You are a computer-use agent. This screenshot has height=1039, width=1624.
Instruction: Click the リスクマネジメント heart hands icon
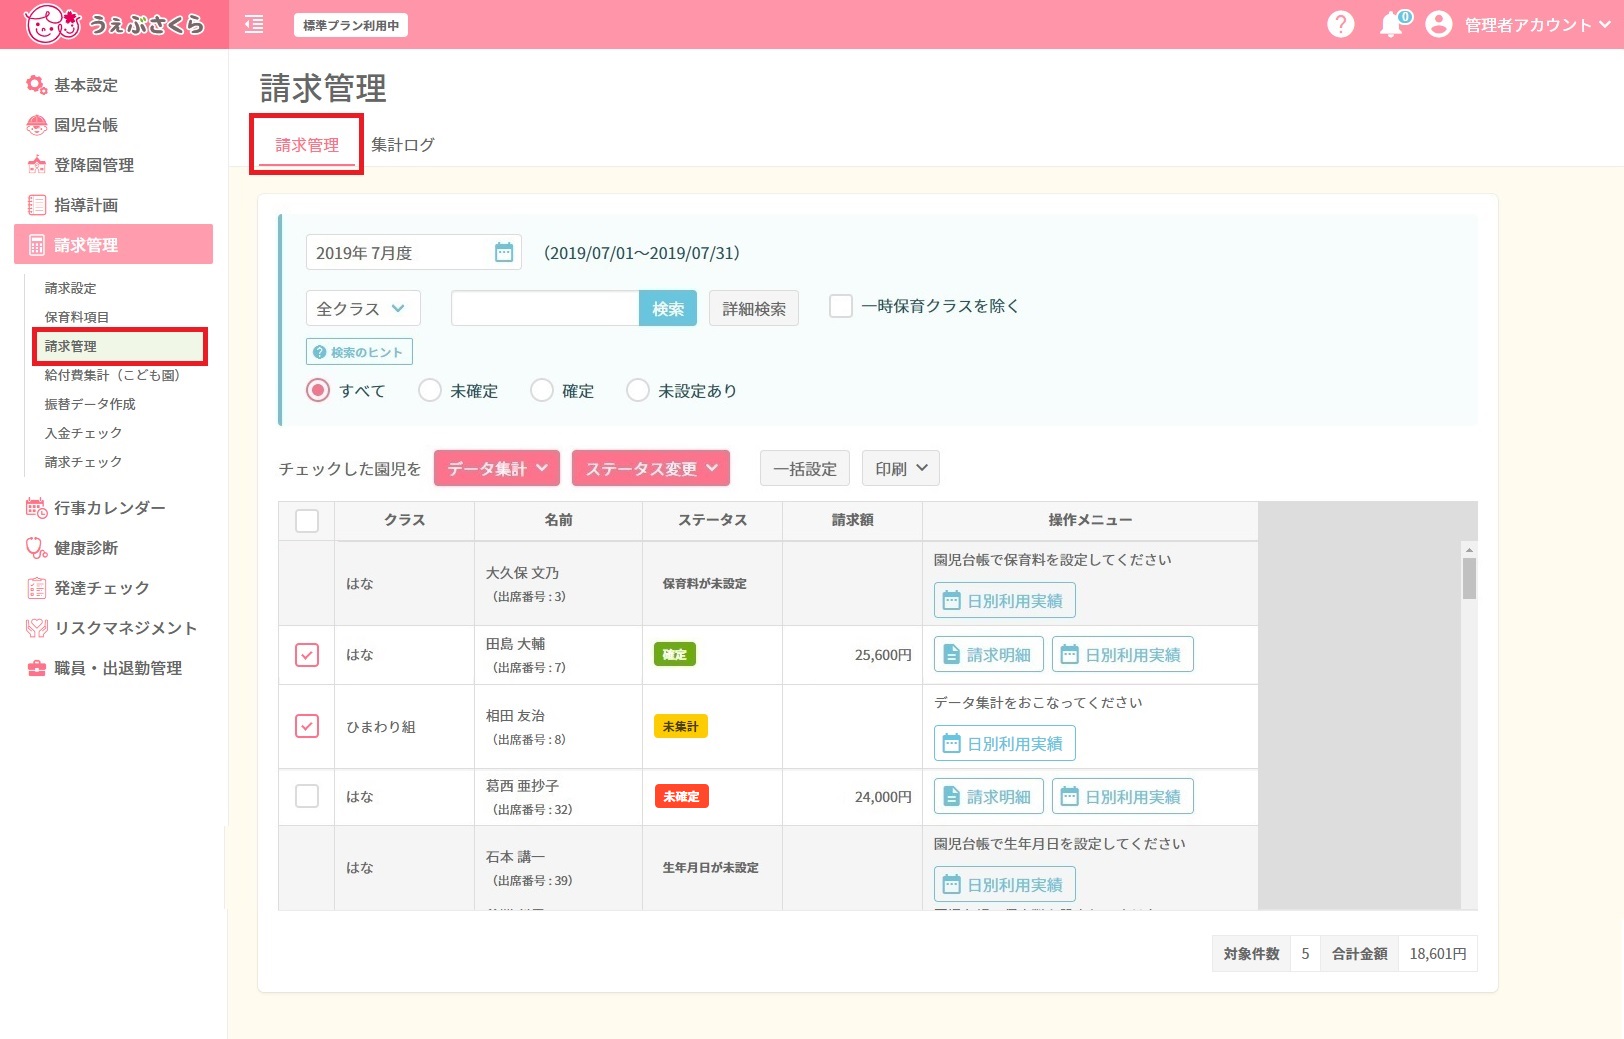pos(37,628)
